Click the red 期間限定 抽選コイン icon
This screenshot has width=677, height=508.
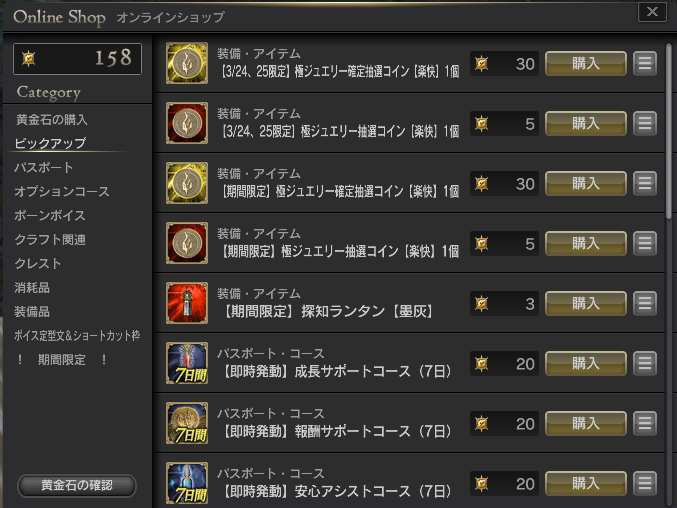tap(187, 243)
